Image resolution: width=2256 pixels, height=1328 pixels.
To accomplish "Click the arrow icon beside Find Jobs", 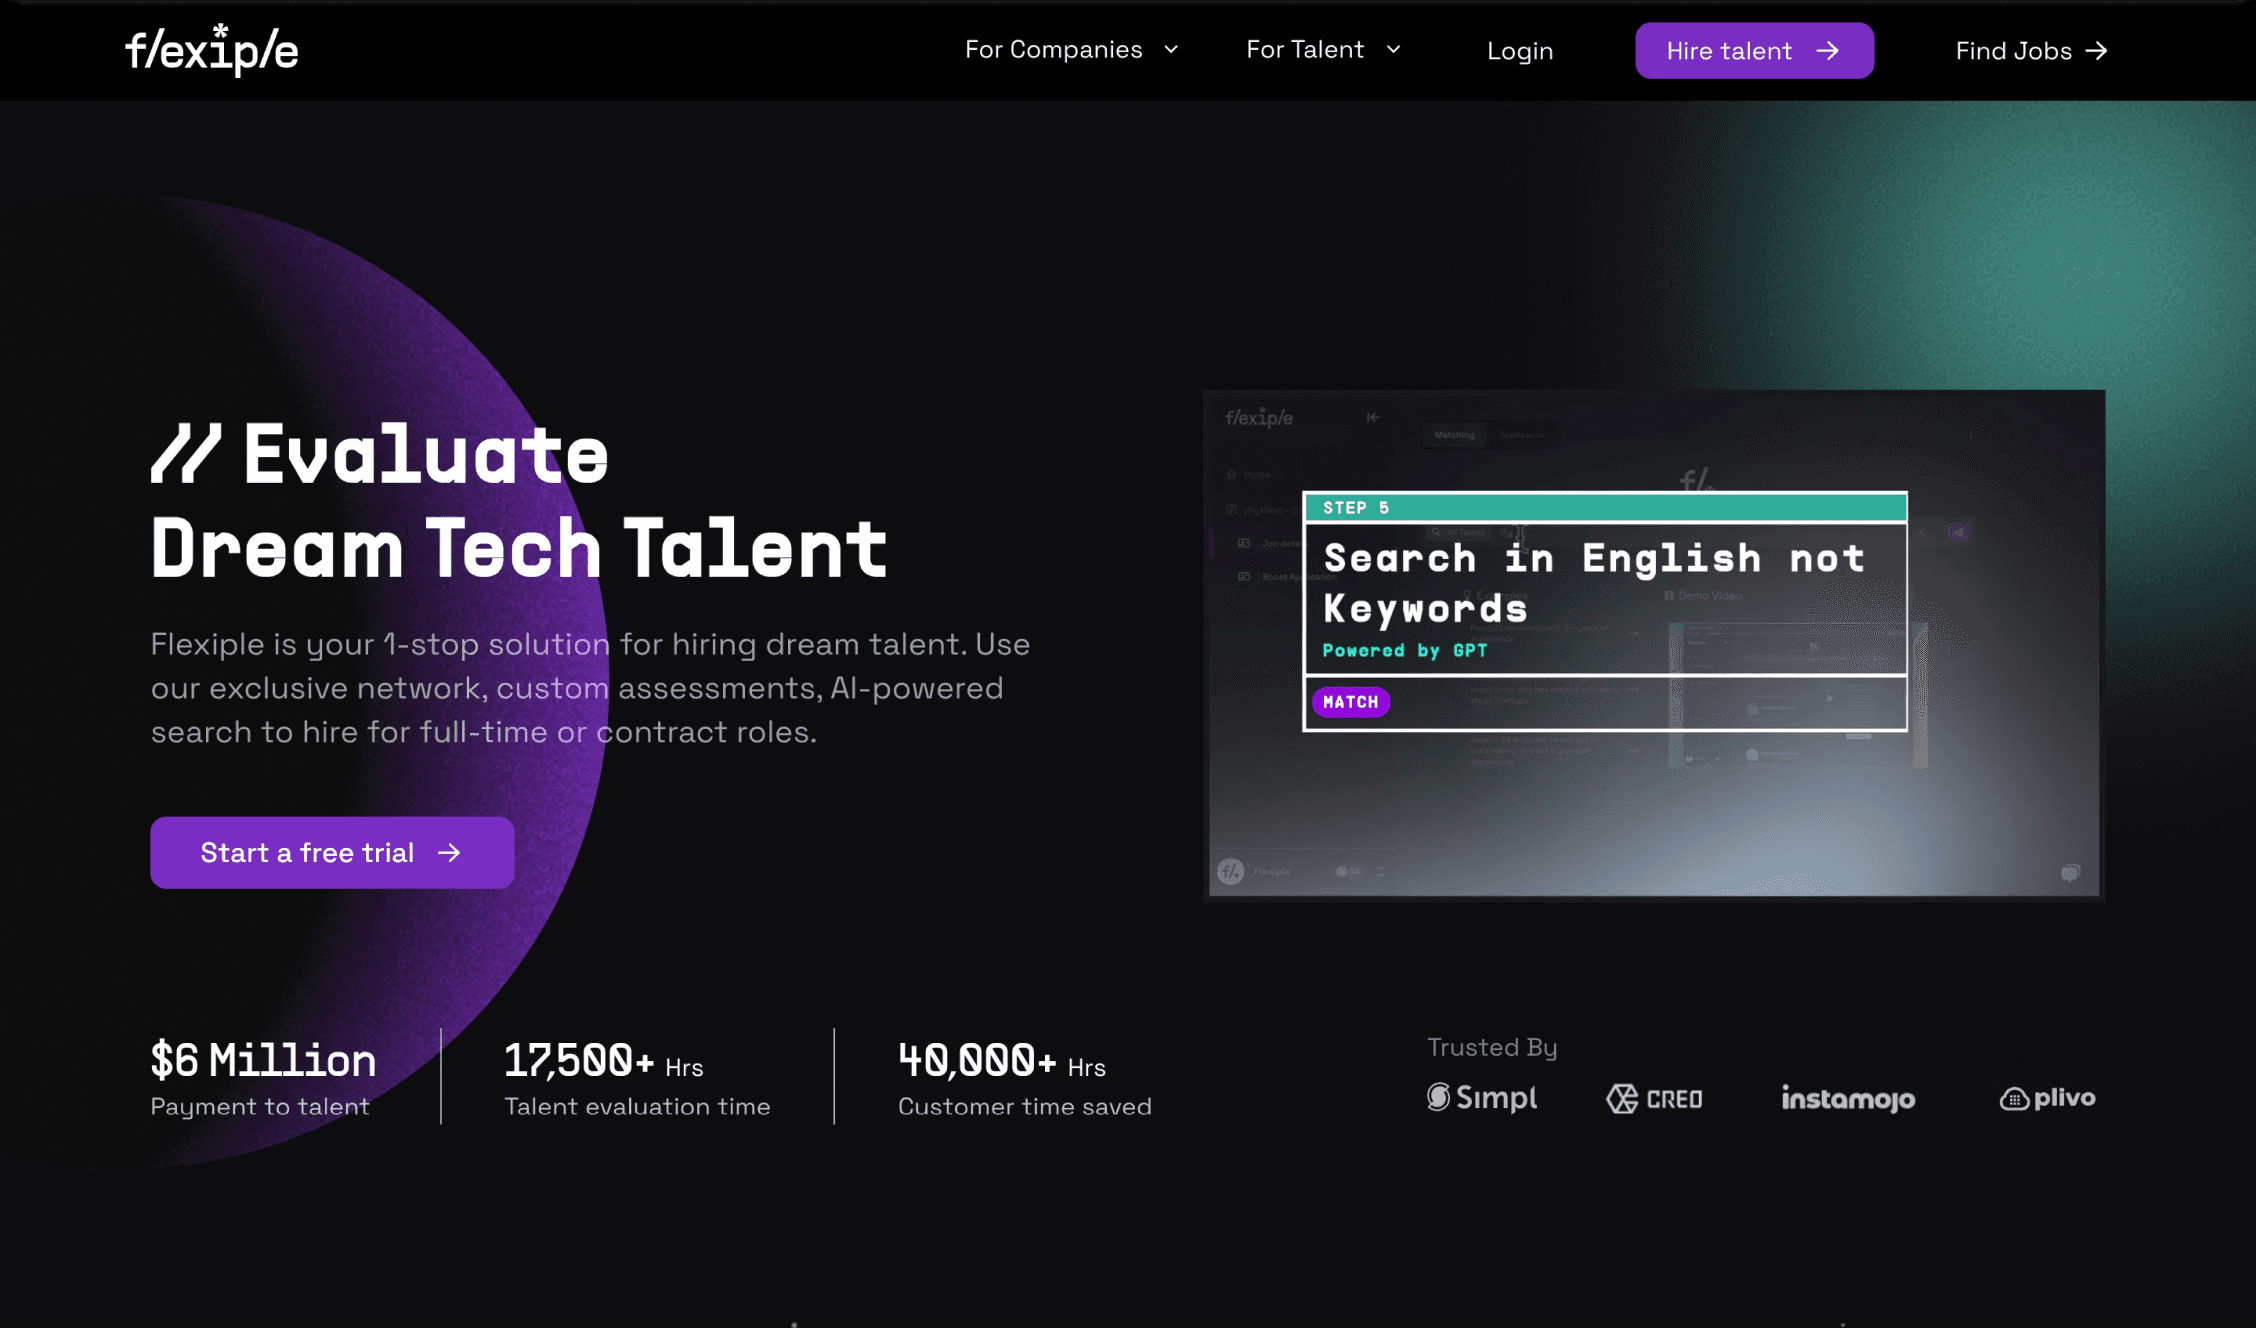I will 2097,51.
